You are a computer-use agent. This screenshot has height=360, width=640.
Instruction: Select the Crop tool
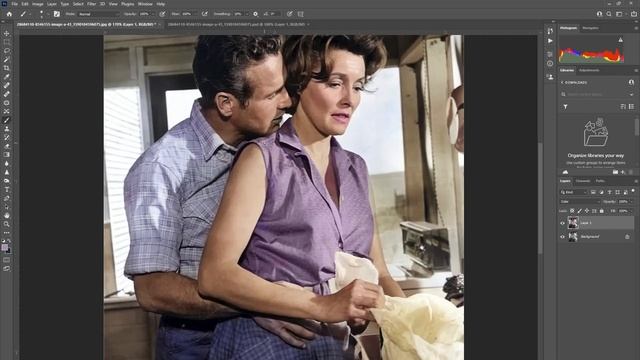coord(7,68)
